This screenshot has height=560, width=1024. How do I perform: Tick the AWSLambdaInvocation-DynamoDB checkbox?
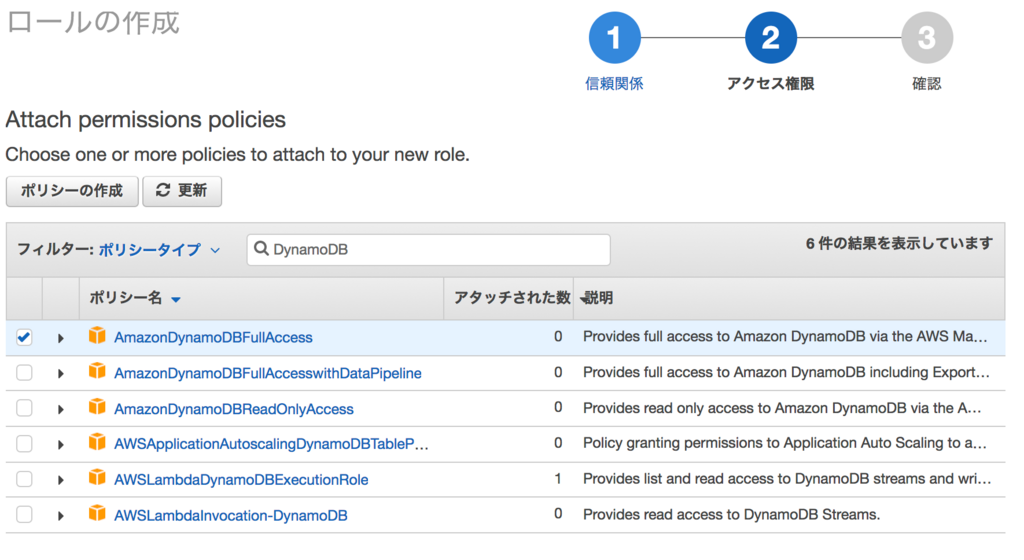pos(24,515)
